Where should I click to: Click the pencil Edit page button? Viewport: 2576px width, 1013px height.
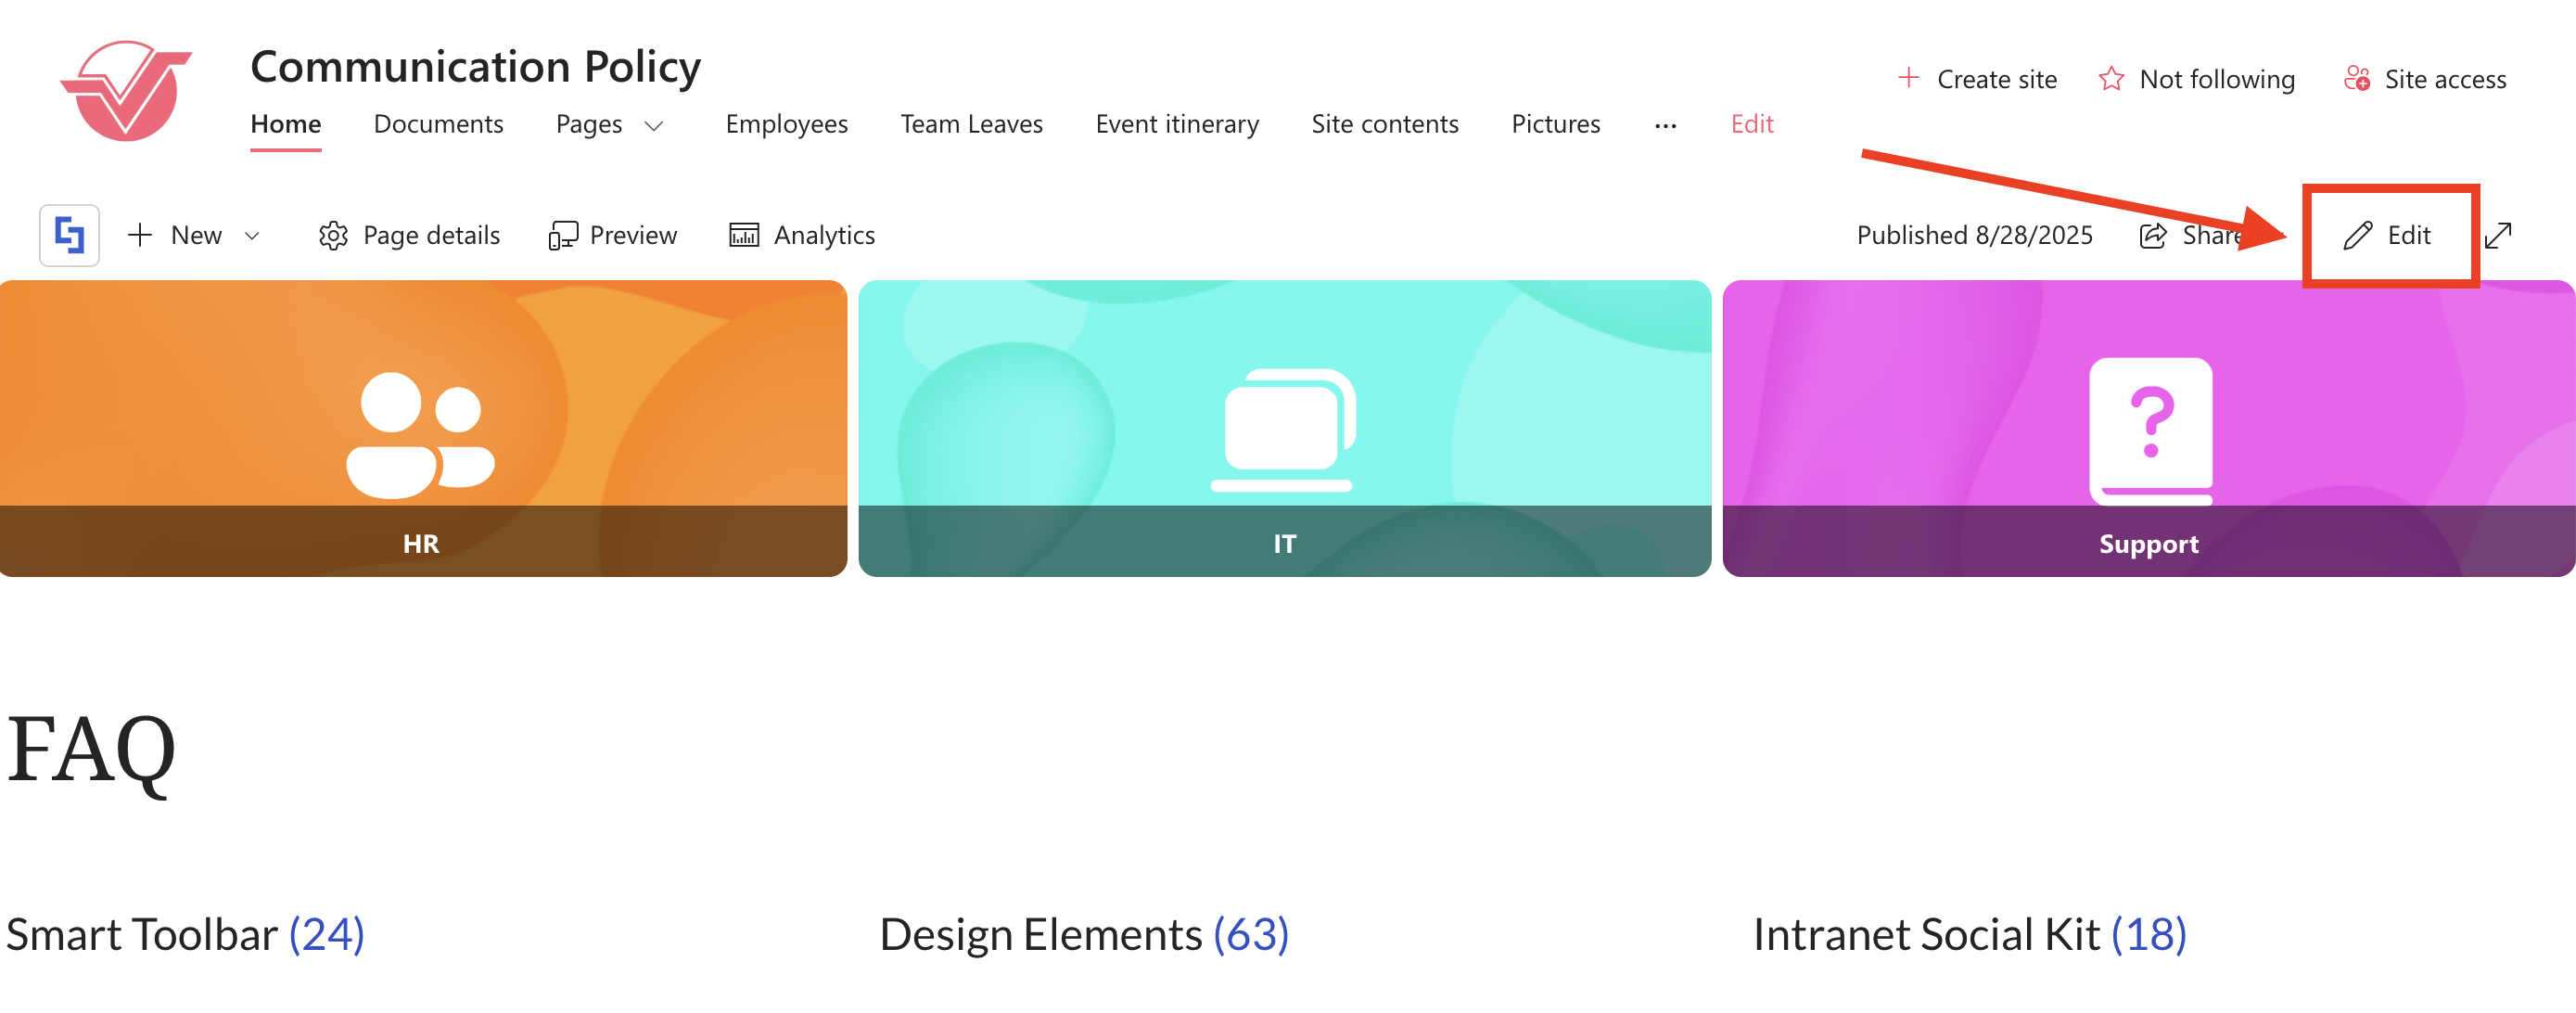[x=2388, y=236]
